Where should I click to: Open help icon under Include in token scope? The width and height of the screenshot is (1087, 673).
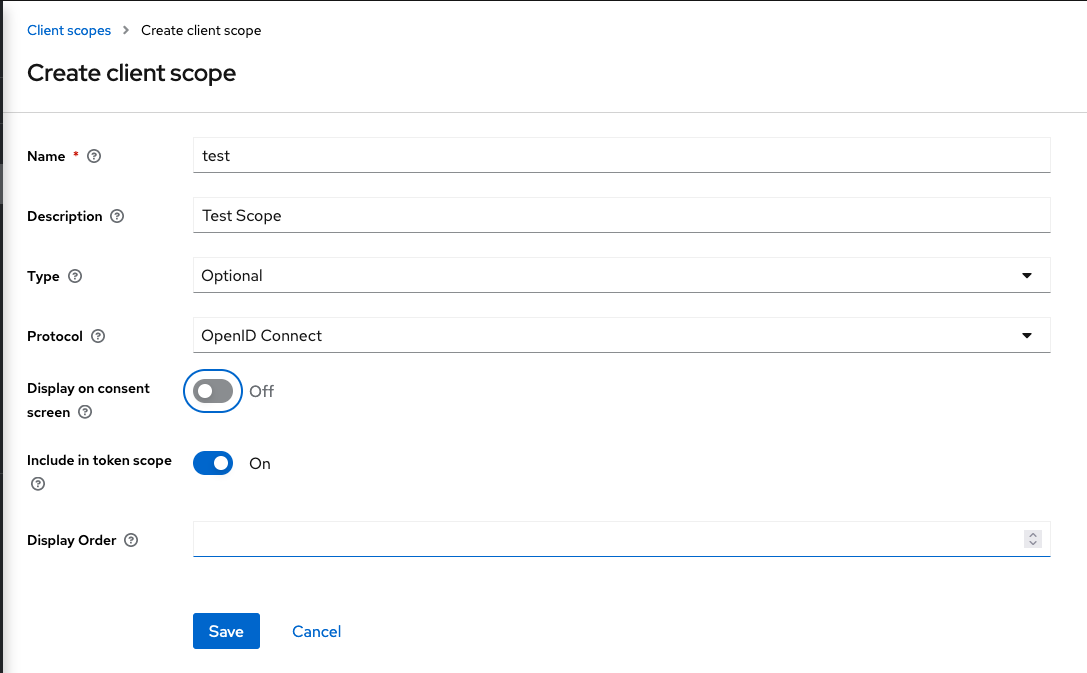[x=38, y=484]
